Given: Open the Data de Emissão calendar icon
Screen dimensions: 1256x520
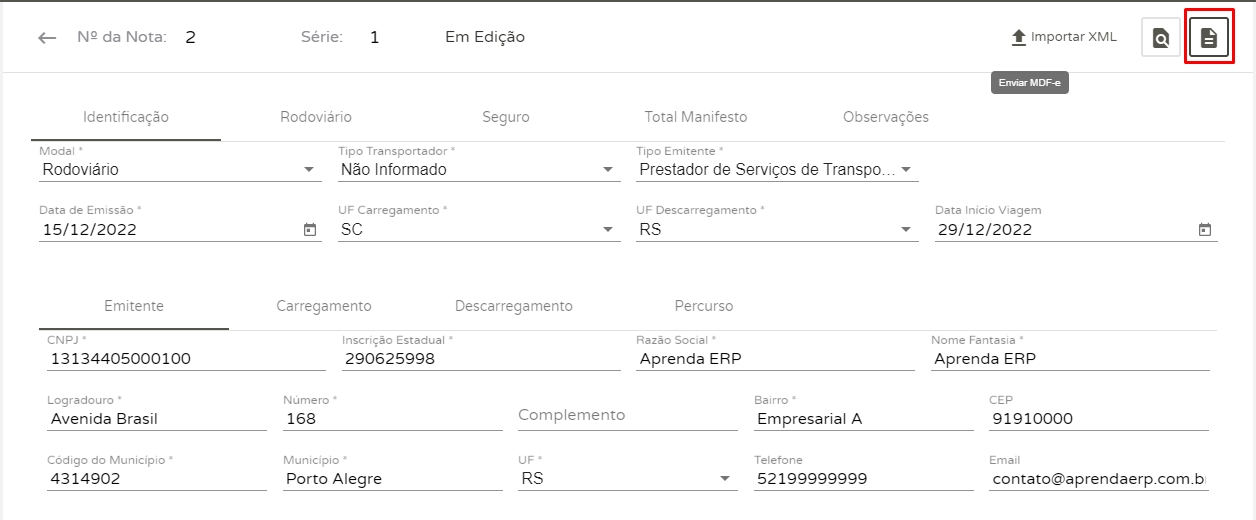Looking at the screenshot, I should [310, 230].
